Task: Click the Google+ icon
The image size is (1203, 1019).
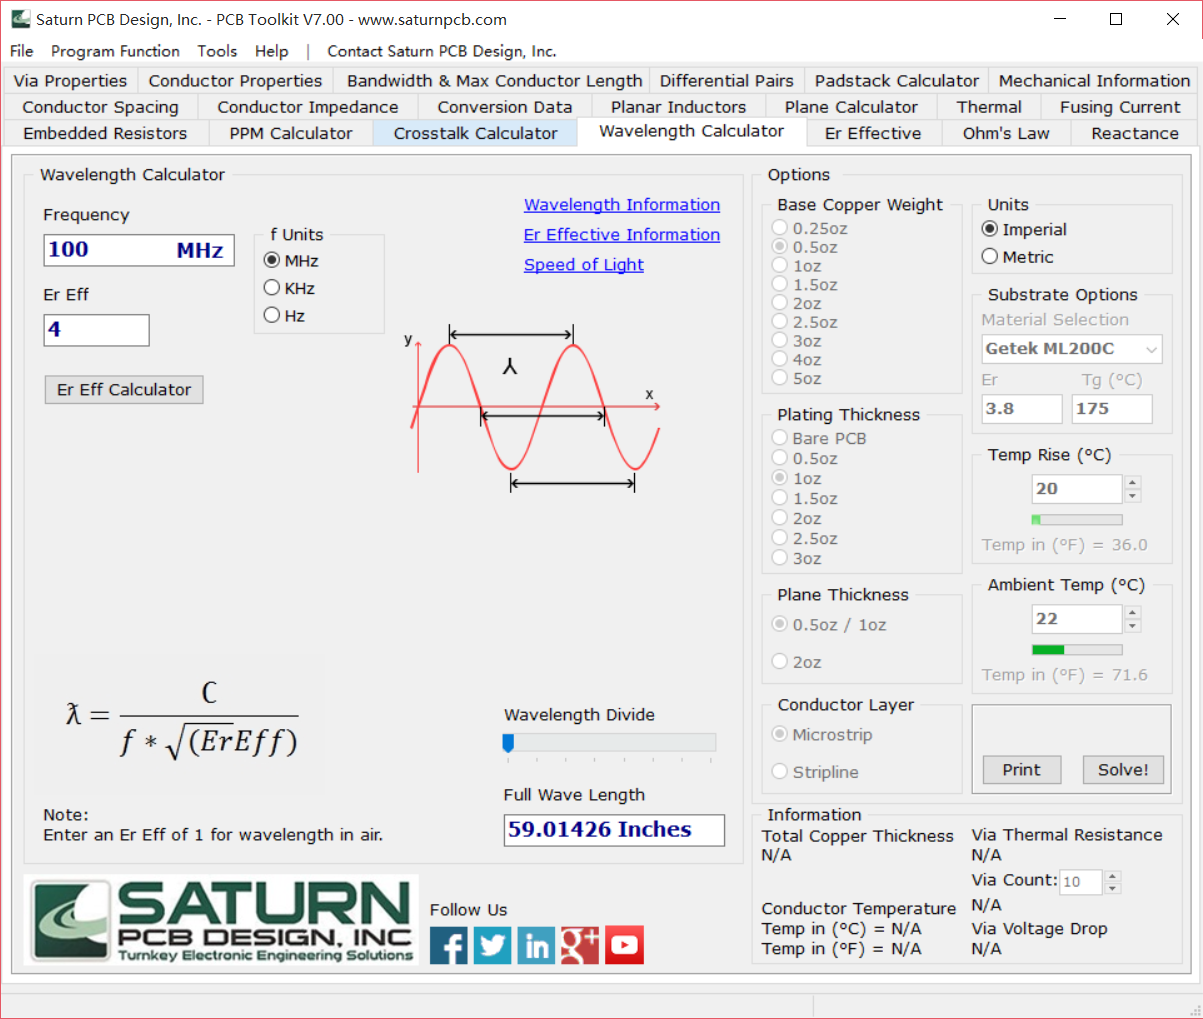Action: point(580,944)
